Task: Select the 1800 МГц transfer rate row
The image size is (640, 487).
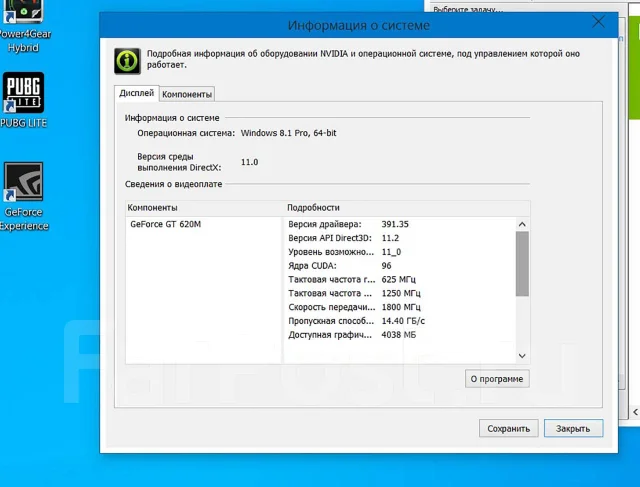Action: 400,307
